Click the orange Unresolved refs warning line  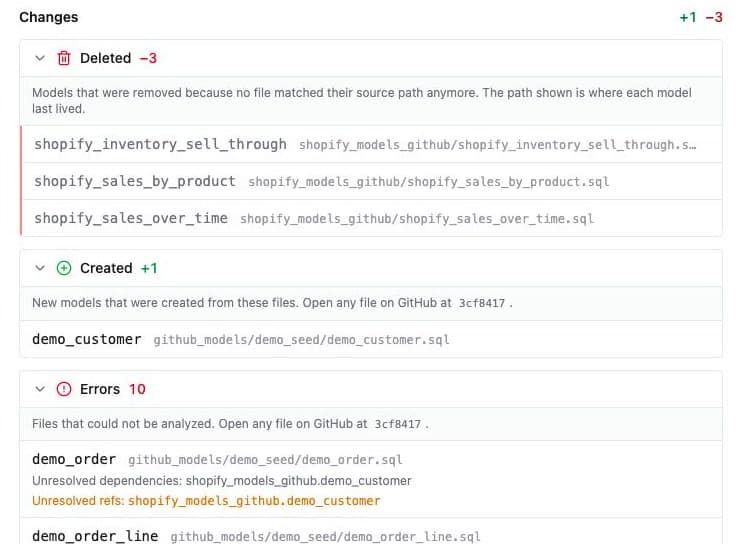coord(206,501)
